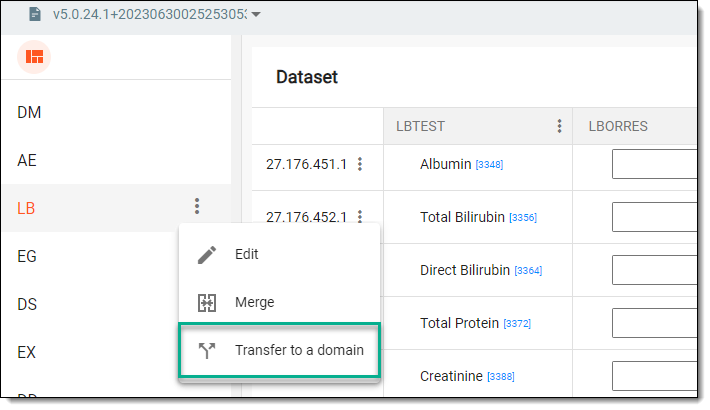Click the Transfer split-arrow icon
The image size is (710, 410).
[207, 351]
